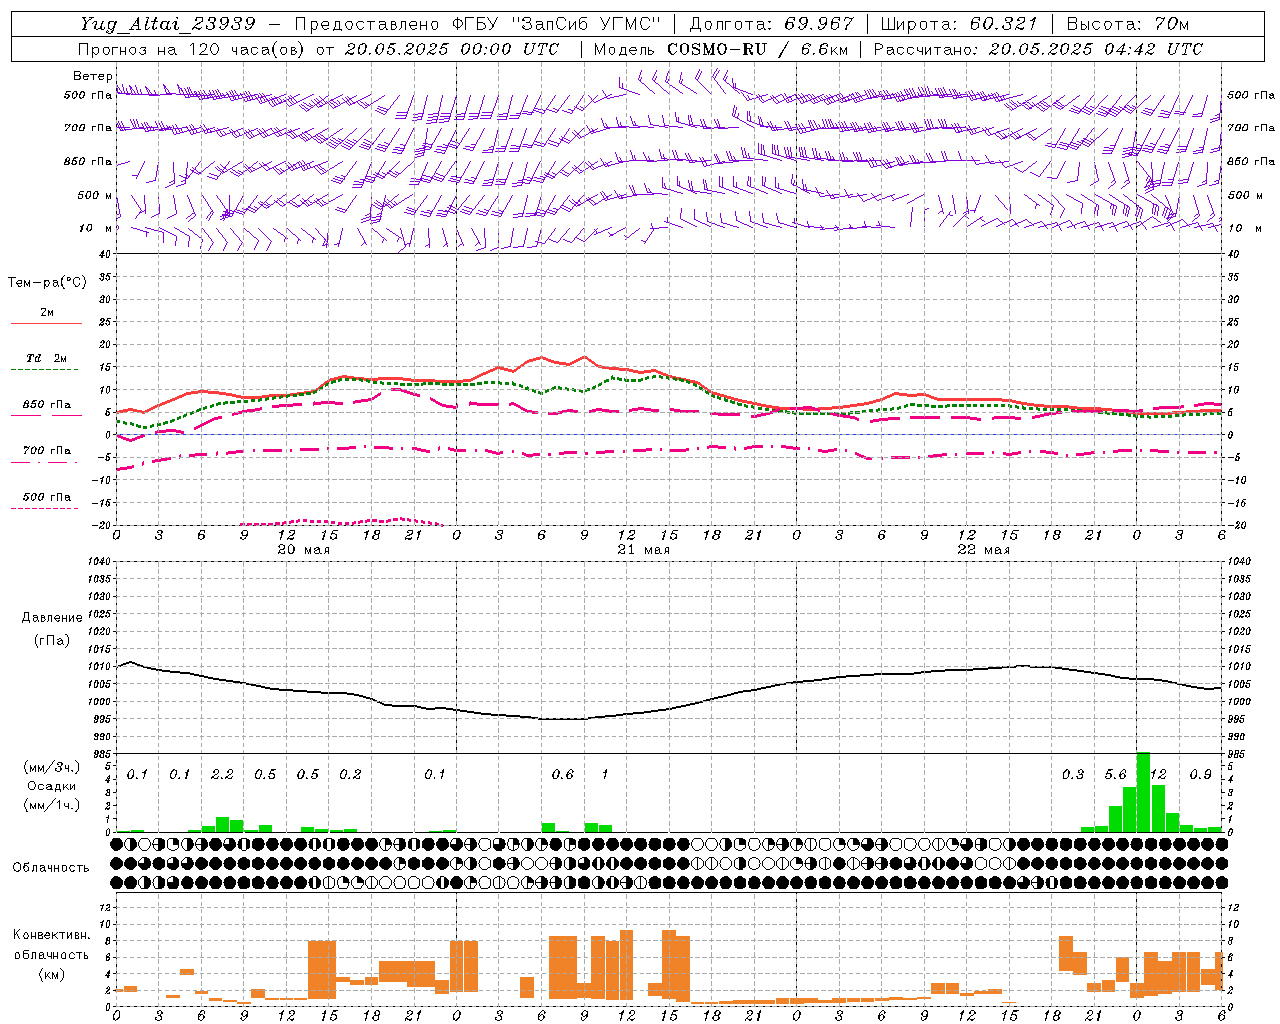Click the Ветер wind section label

(92, 76)
